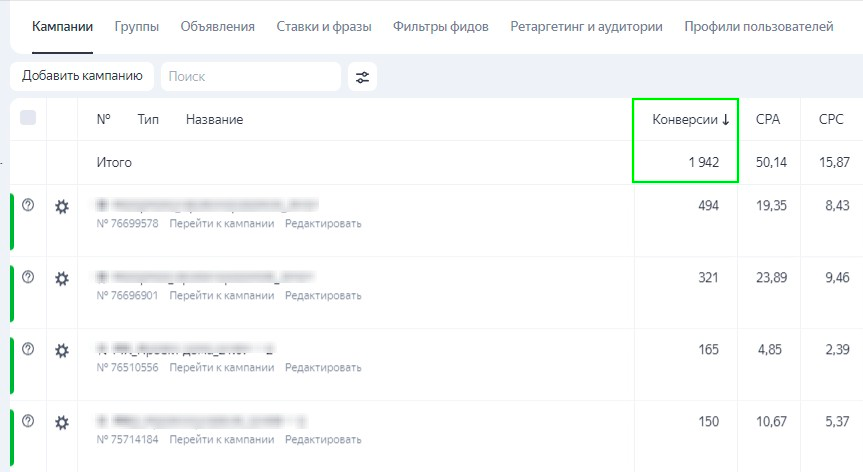
Task: Select the conversions value 150
Action: 708,422
